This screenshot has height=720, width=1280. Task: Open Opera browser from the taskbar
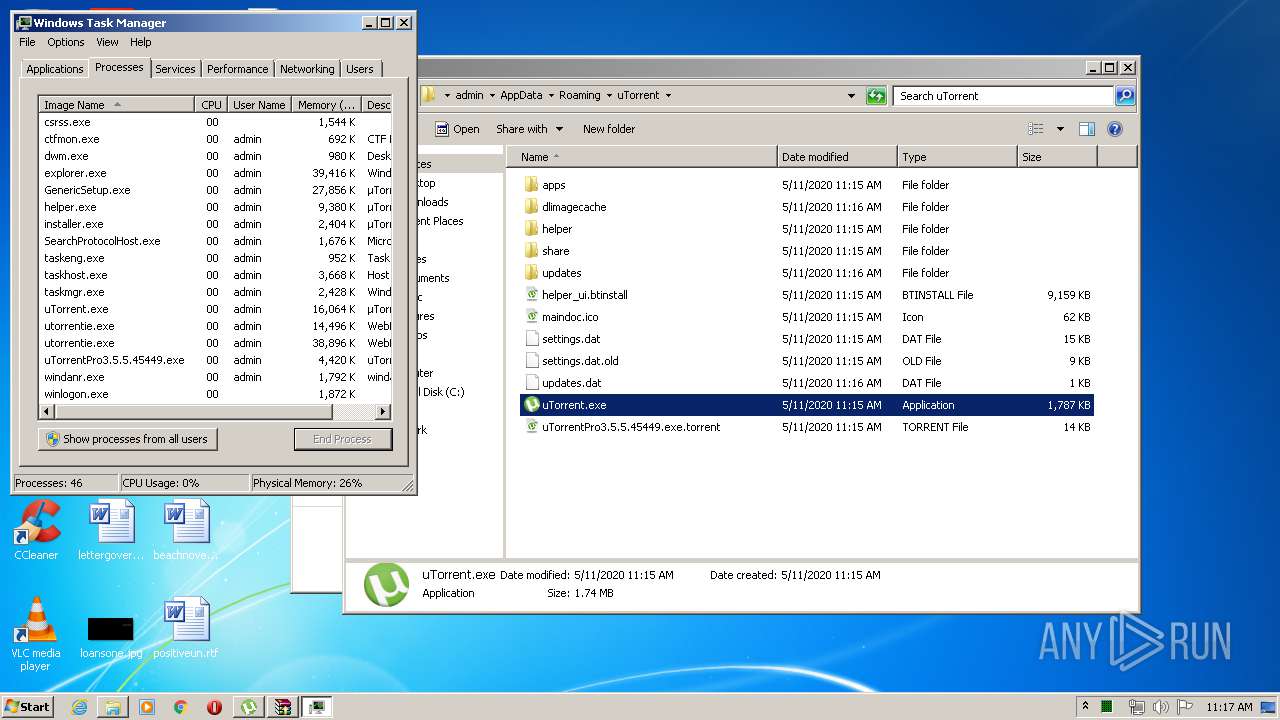[214, 707]
